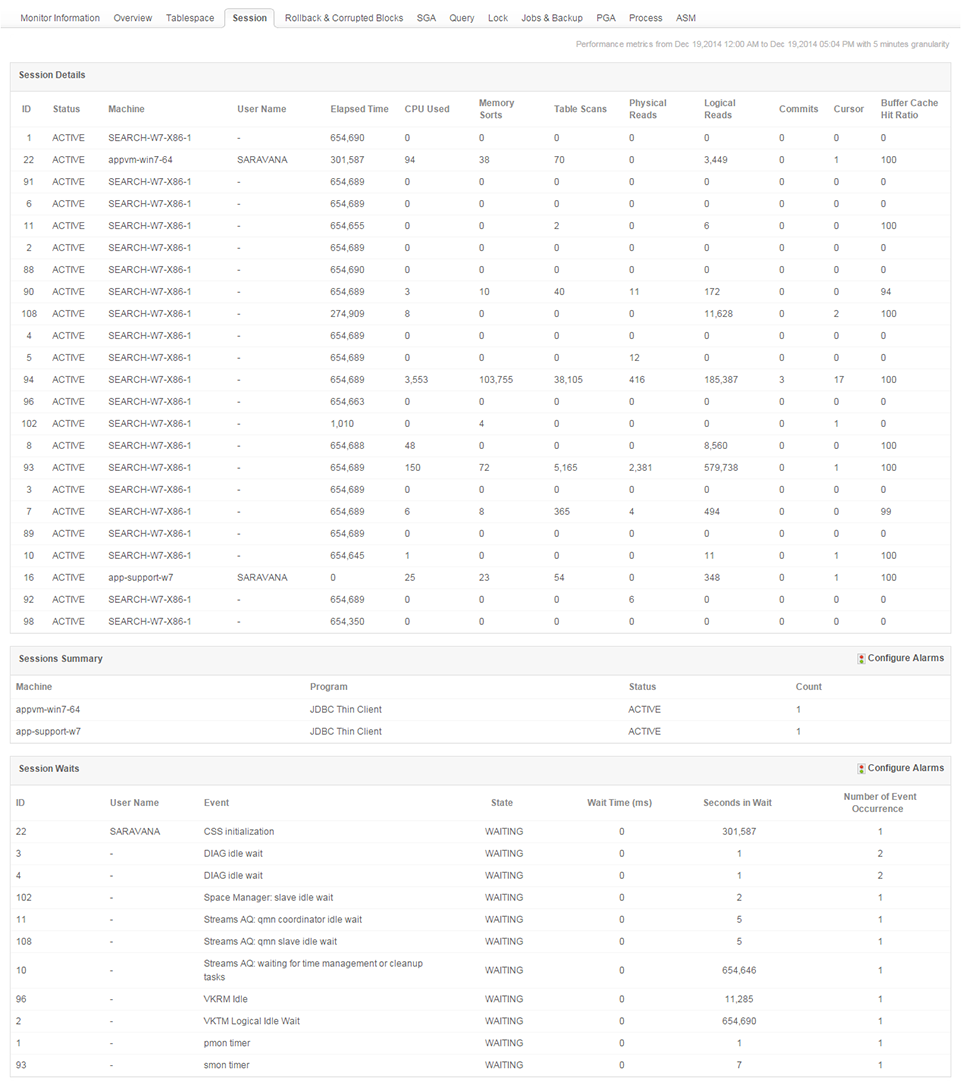Open the Tablespace tab

(x=190, y=18)
